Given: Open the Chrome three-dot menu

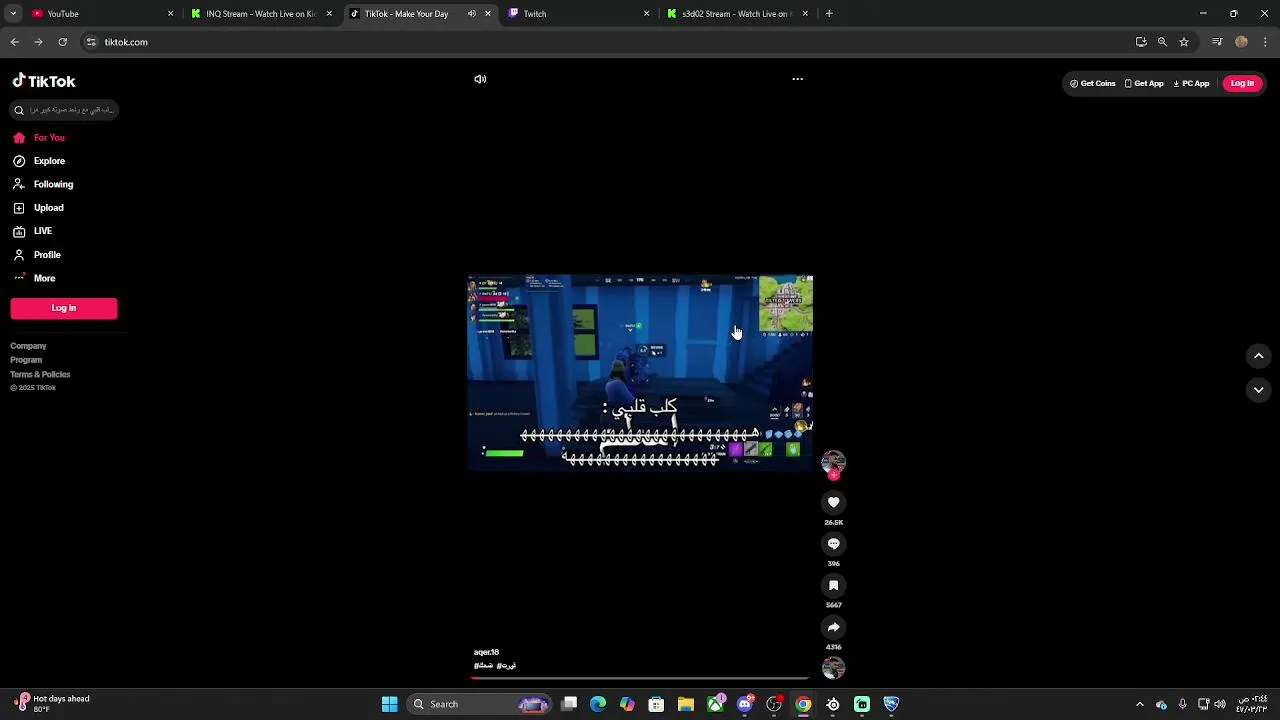Looking at the screenshot, I should pyautogui.click(x=1265, y=42).
